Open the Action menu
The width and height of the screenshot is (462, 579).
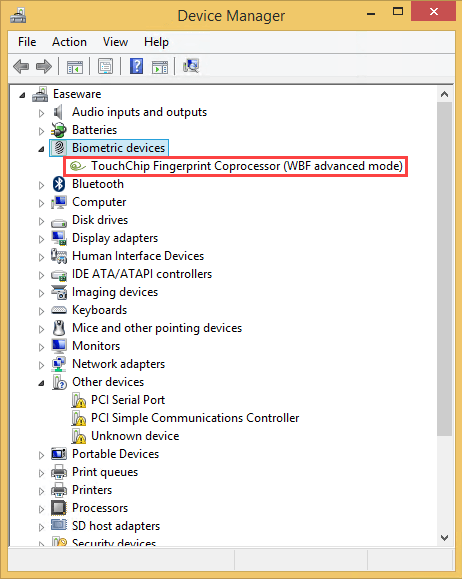click(x=69, y=42)
